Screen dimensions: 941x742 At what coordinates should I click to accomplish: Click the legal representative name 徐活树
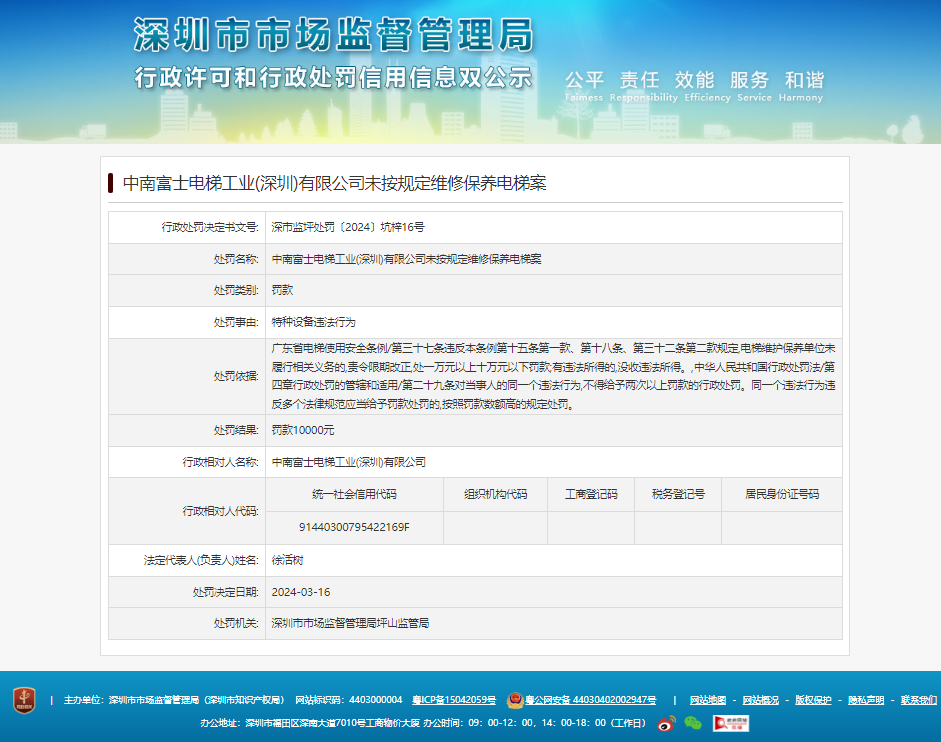click(287, 560)
